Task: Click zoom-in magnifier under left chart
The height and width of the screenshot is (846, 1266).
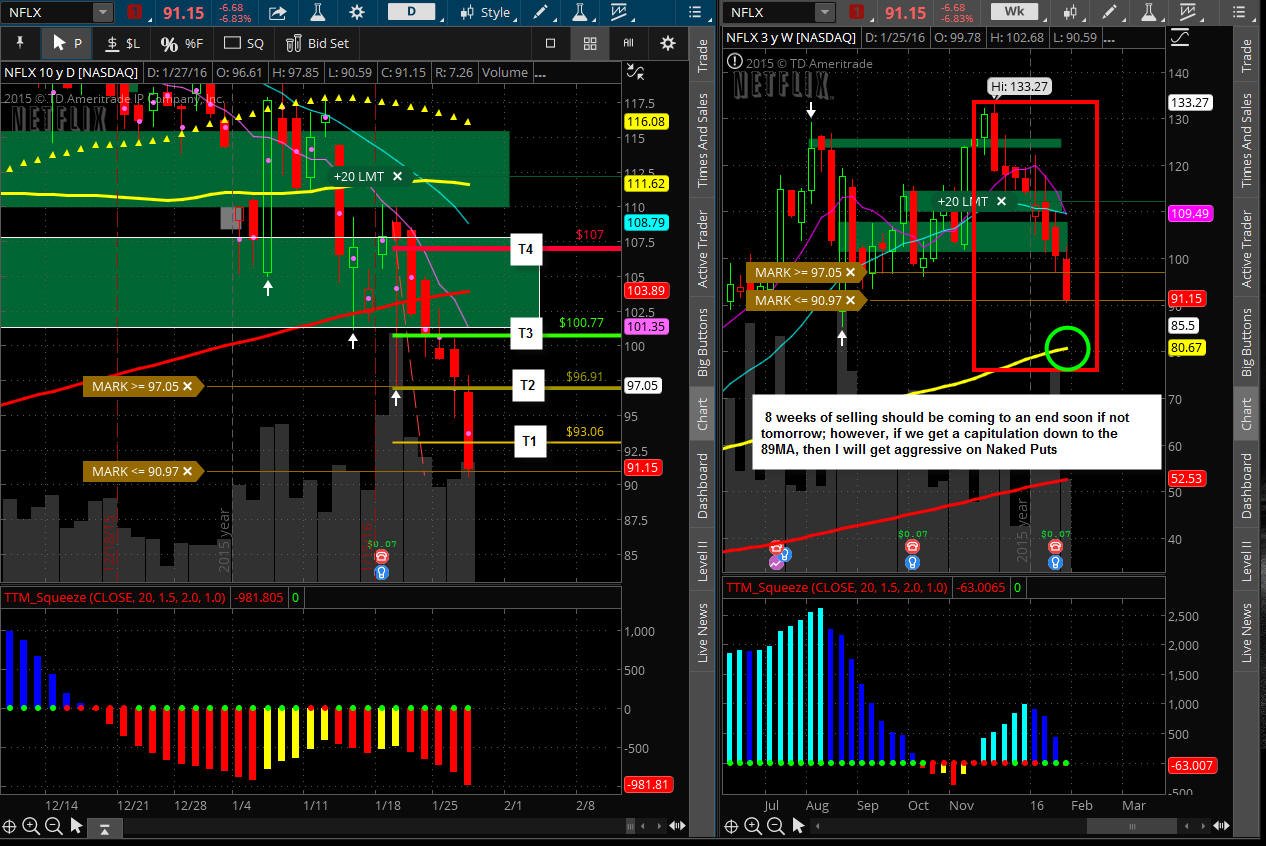Action: pos(31,826)
